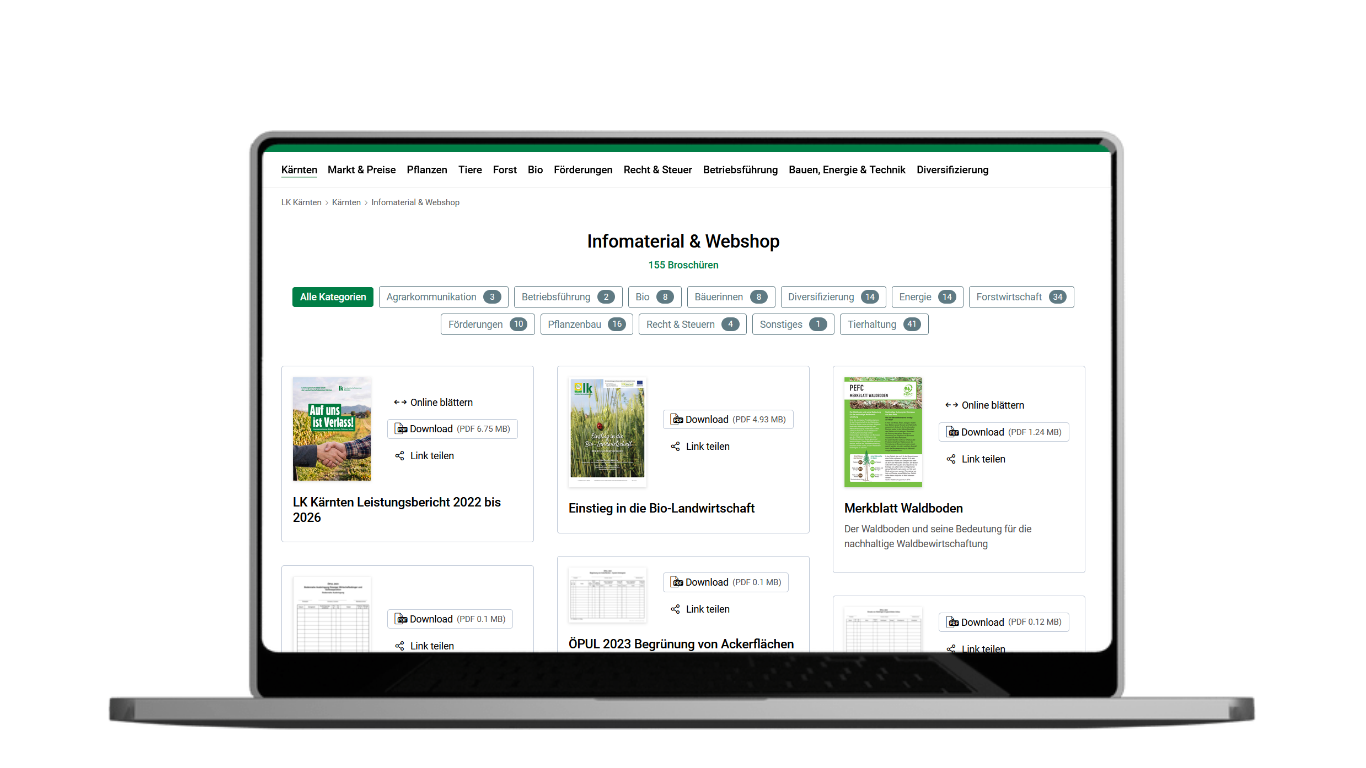The width and height of the screenshot is (1366, 768).
Task: Click the 'Infomaterial & Webshop' page heading
Action: click(683, 242)
